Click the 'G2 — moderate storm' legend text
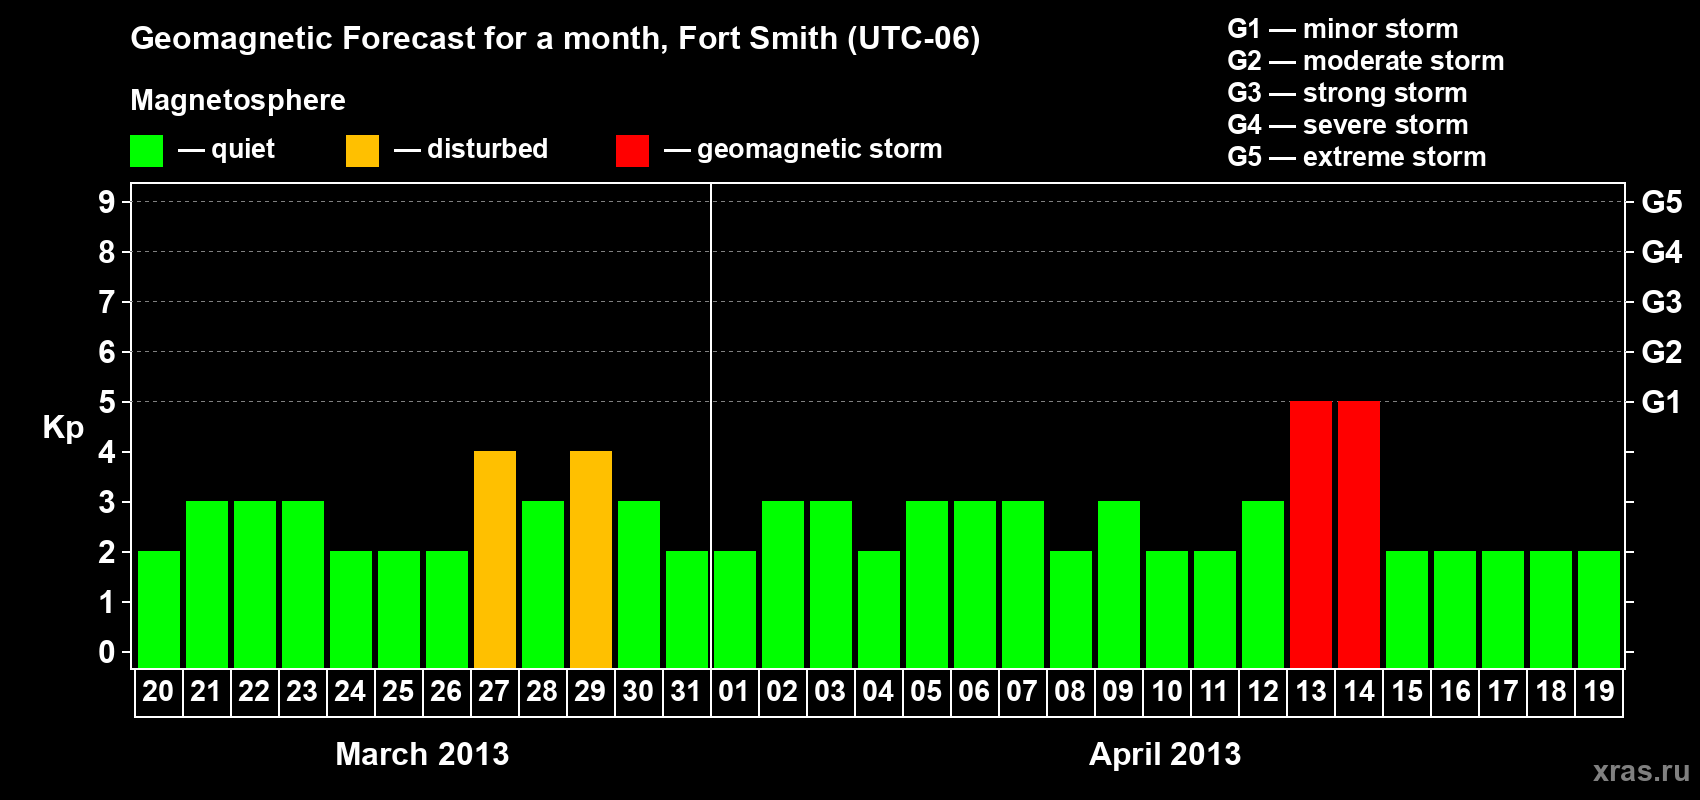1700x800 pixels. coord(1366,61)
